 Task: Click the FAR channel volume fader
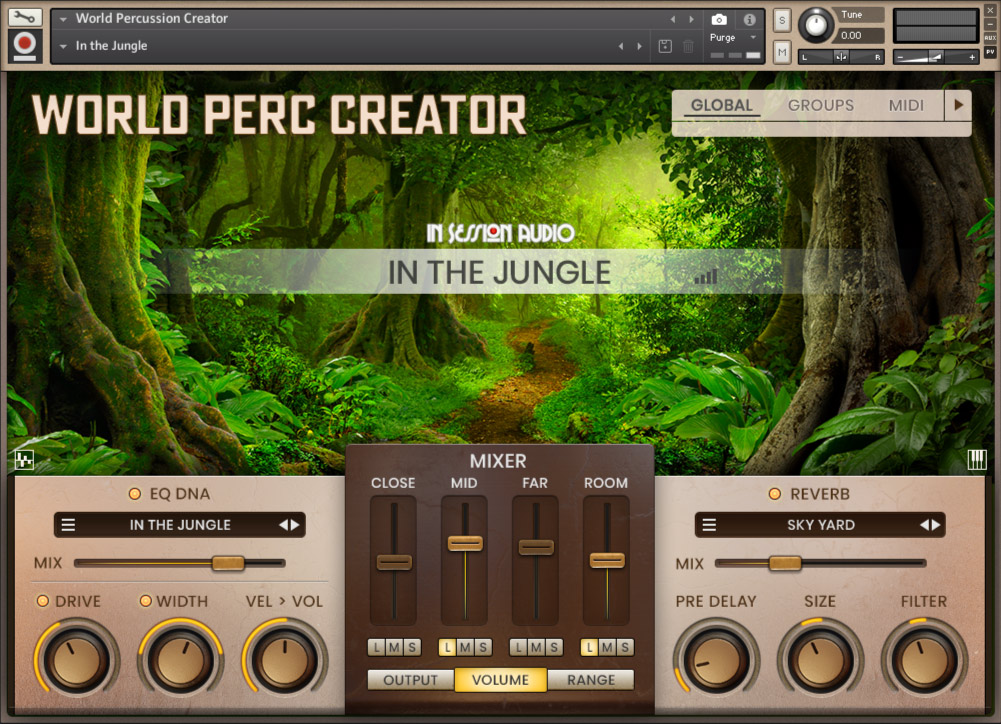click(x=536, y=547)
